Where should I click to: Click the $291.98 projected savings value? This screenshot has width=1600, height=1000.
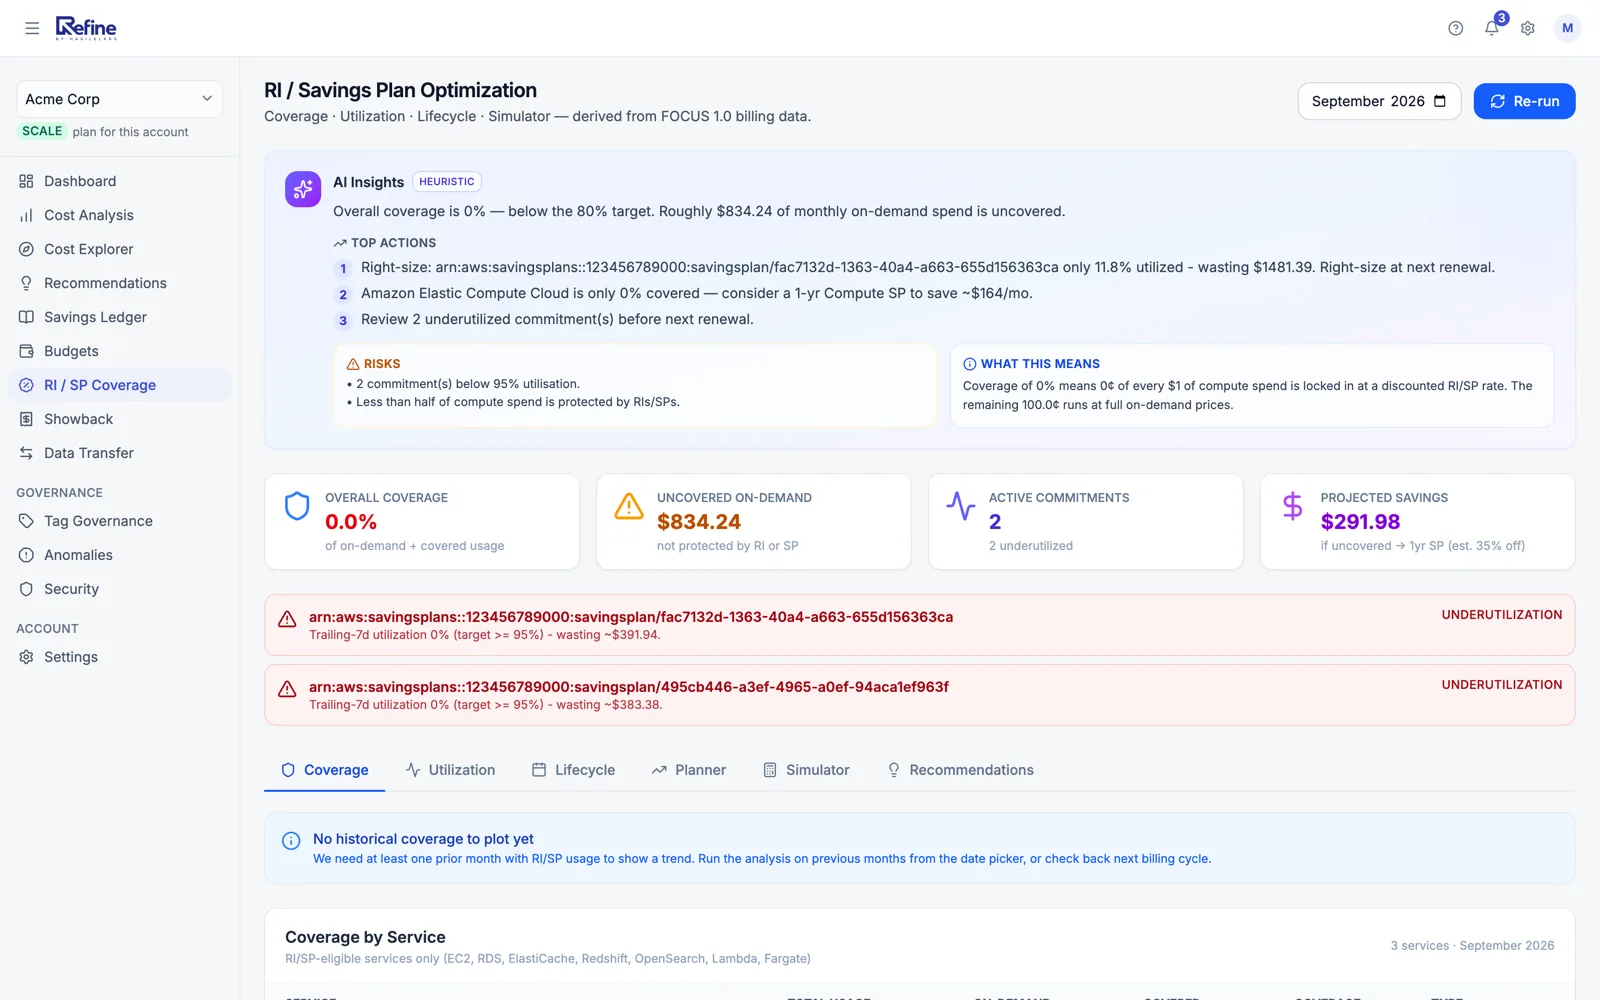[x=1360, y=522]
